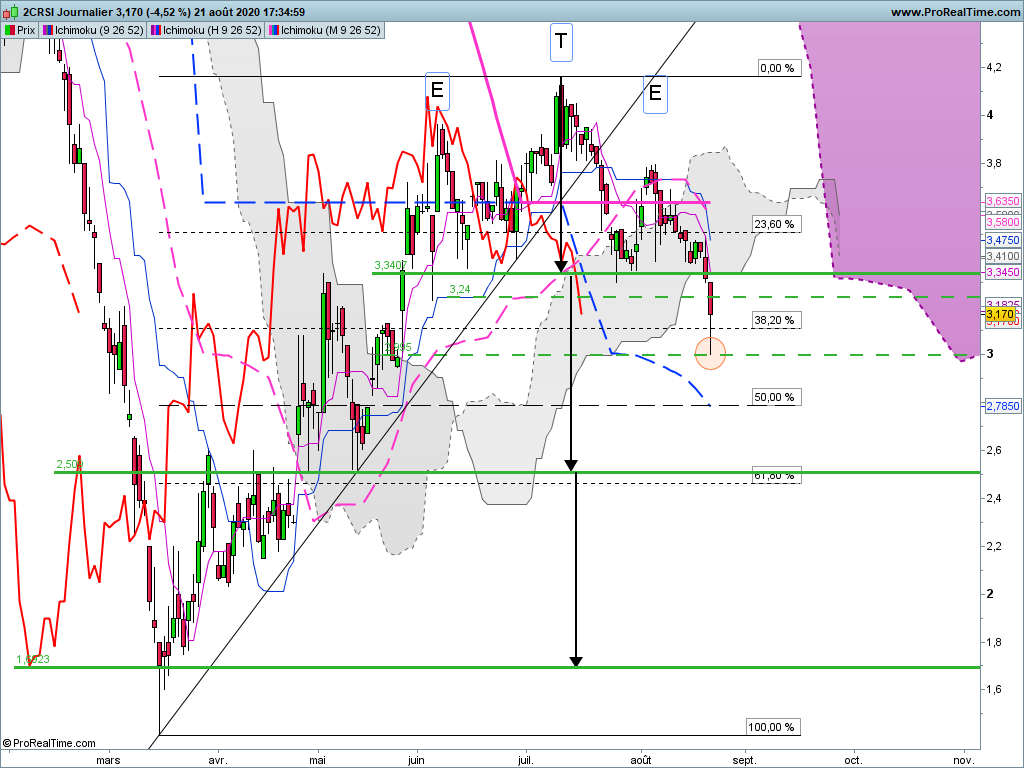Screen dimensions: 1024x768
Task: Click the avr. label on the time axis
Action: pyautogui.click(x=217, y=760)
